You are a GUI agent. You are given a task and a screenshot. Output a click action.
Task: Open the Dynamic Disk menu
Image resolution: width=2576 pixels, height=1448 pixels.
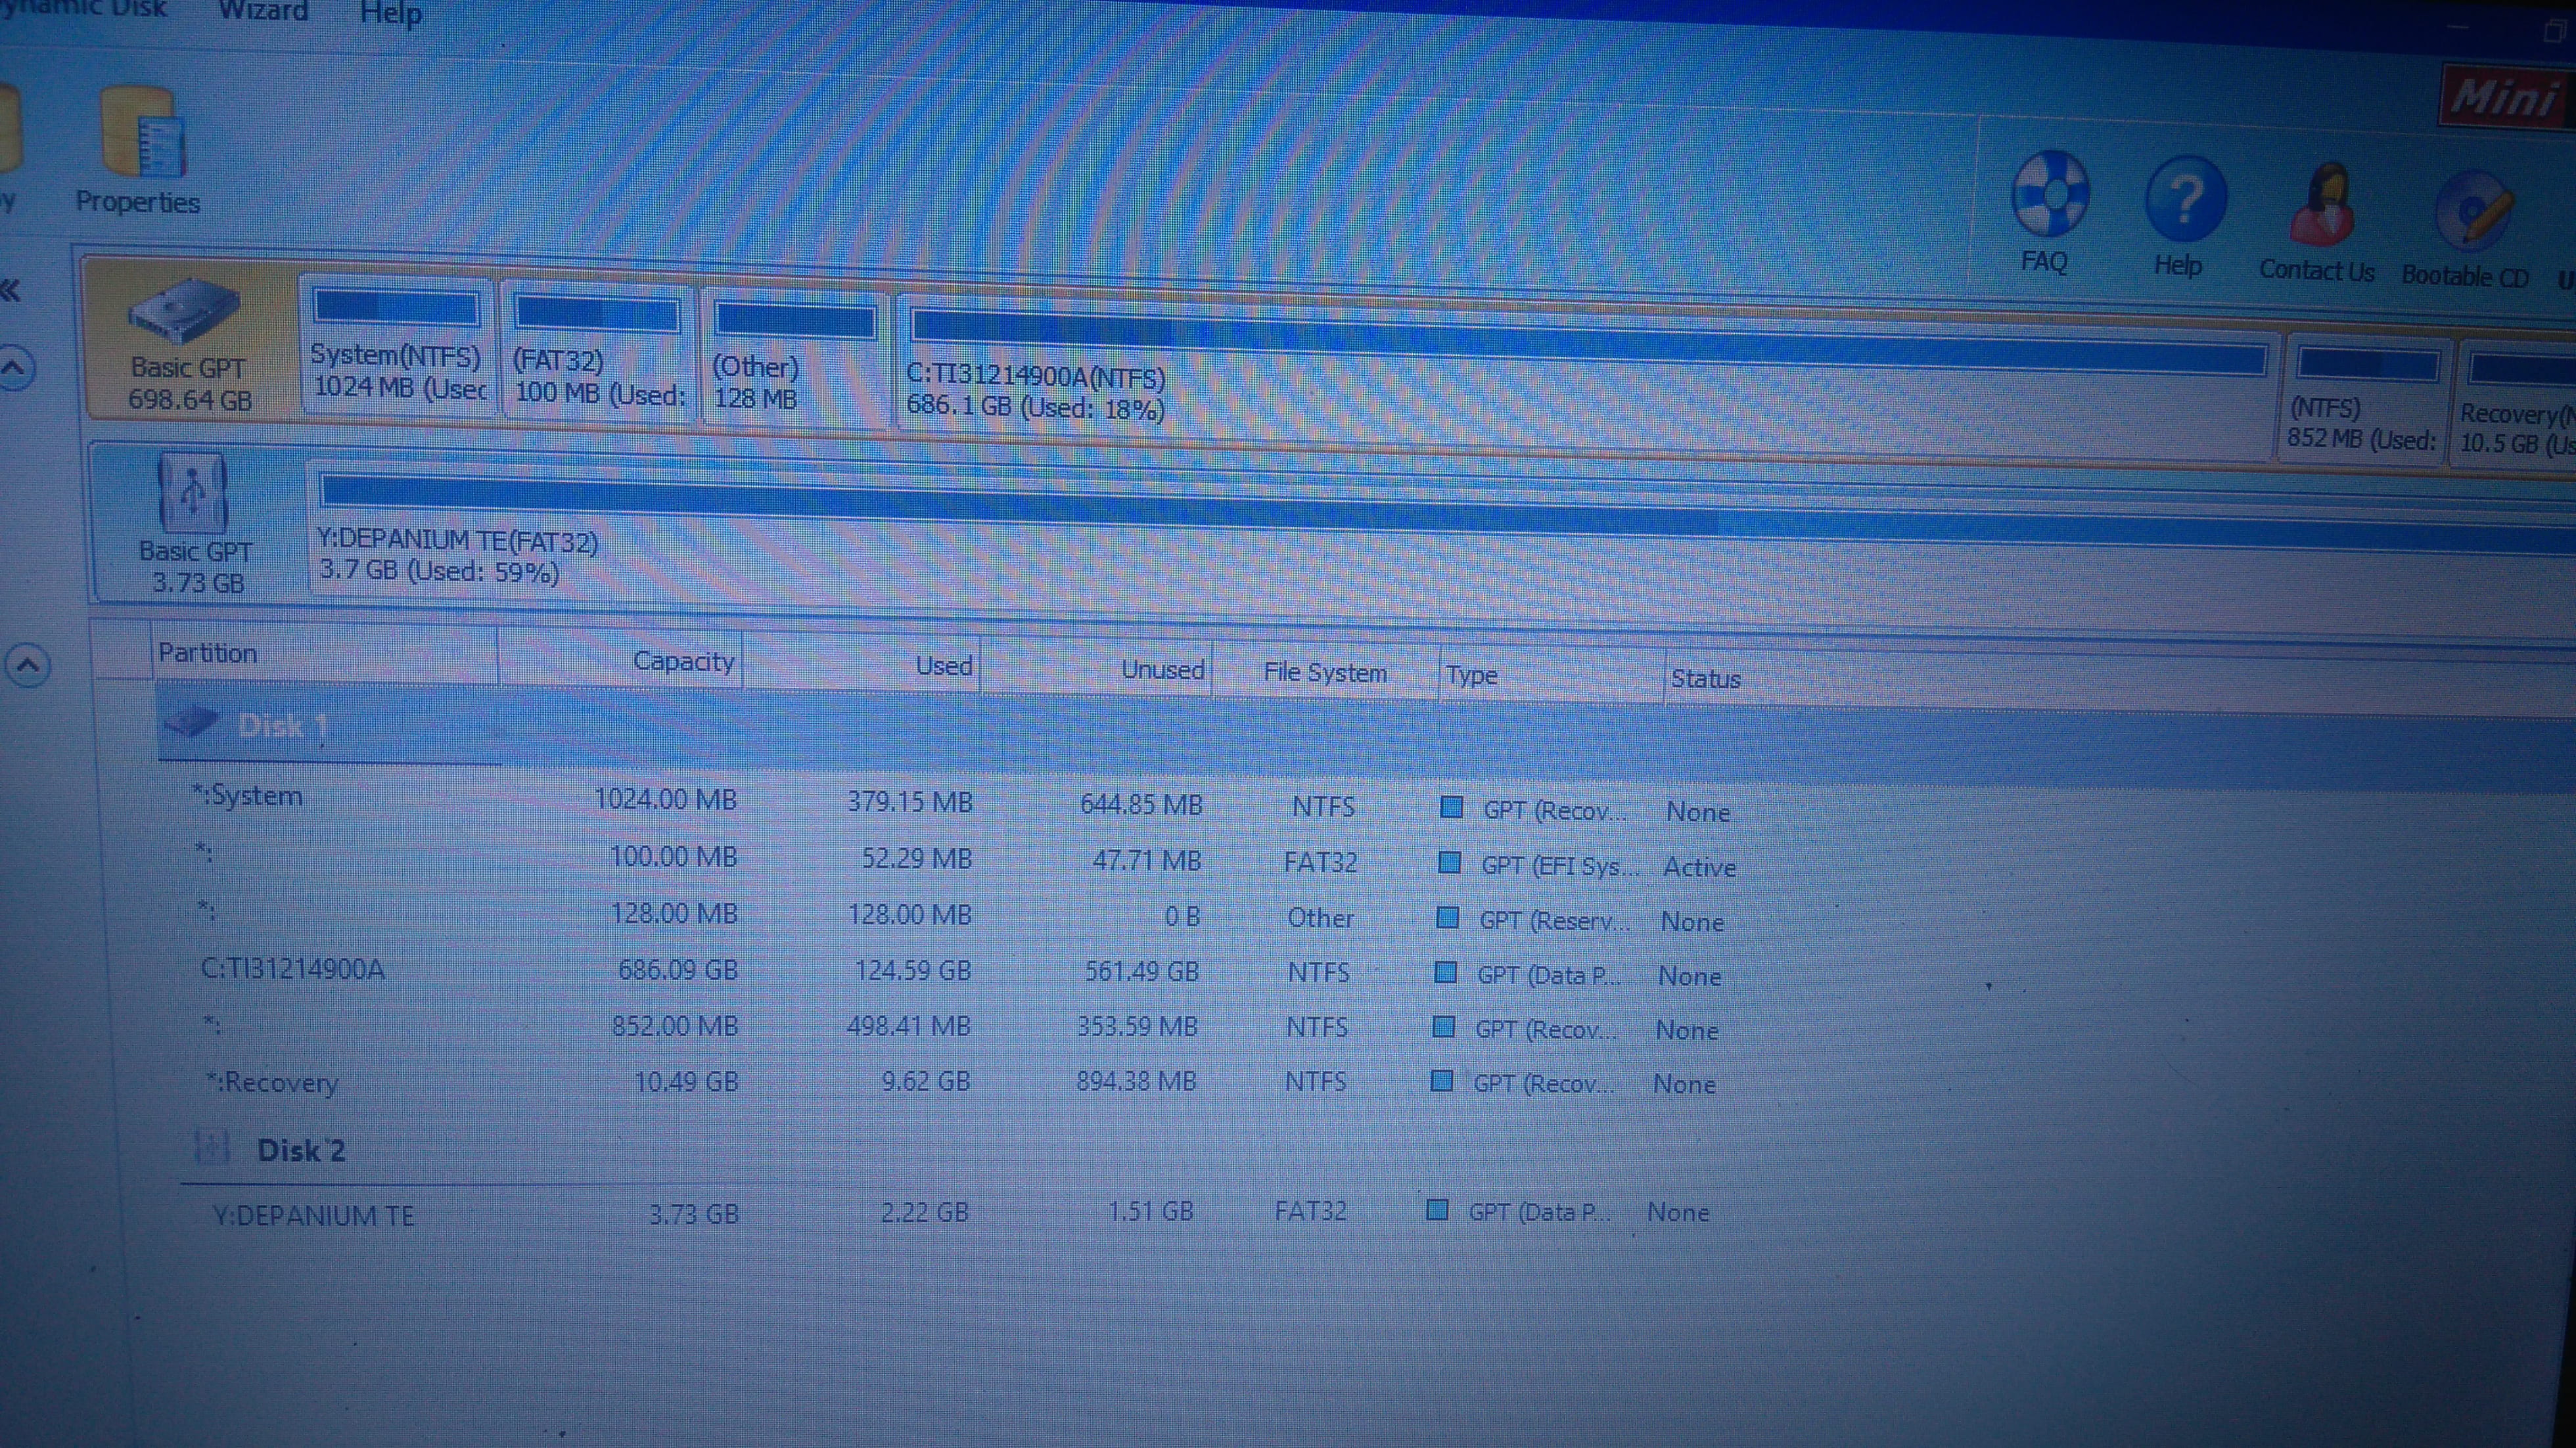83,9
